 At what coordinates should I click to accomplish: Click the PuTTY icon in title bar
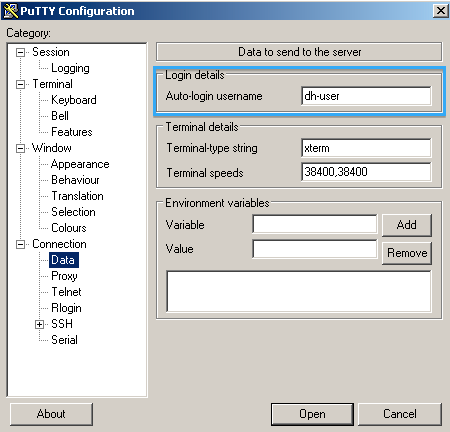tap(11, 11)
